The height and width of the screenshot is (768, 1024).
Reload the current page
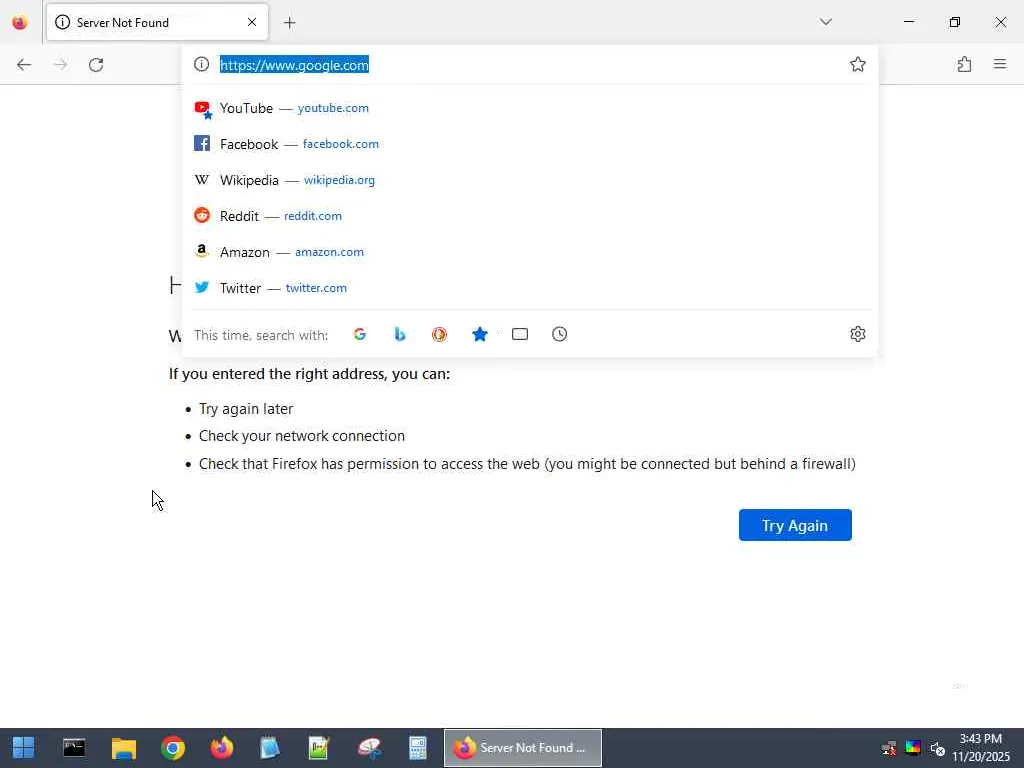96,65
